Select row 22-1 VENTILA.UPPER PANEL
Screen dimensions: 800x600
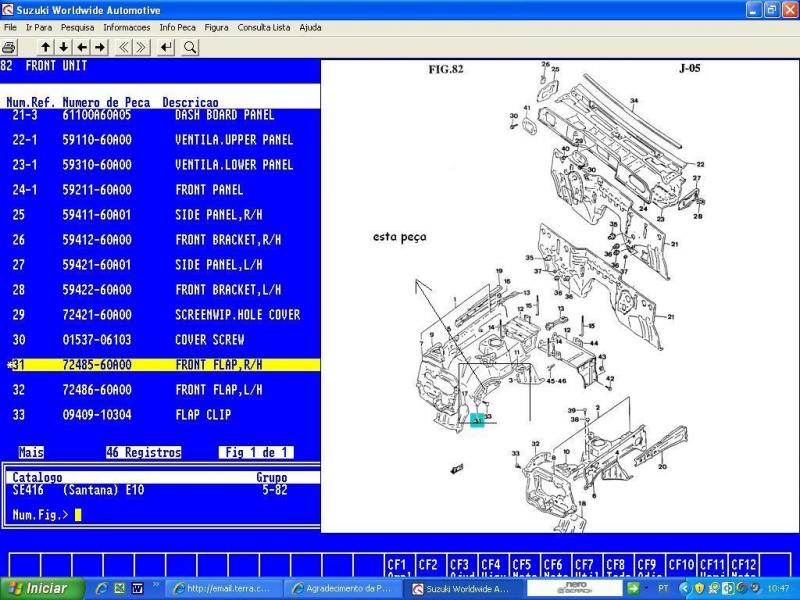(x=160, y=140)
